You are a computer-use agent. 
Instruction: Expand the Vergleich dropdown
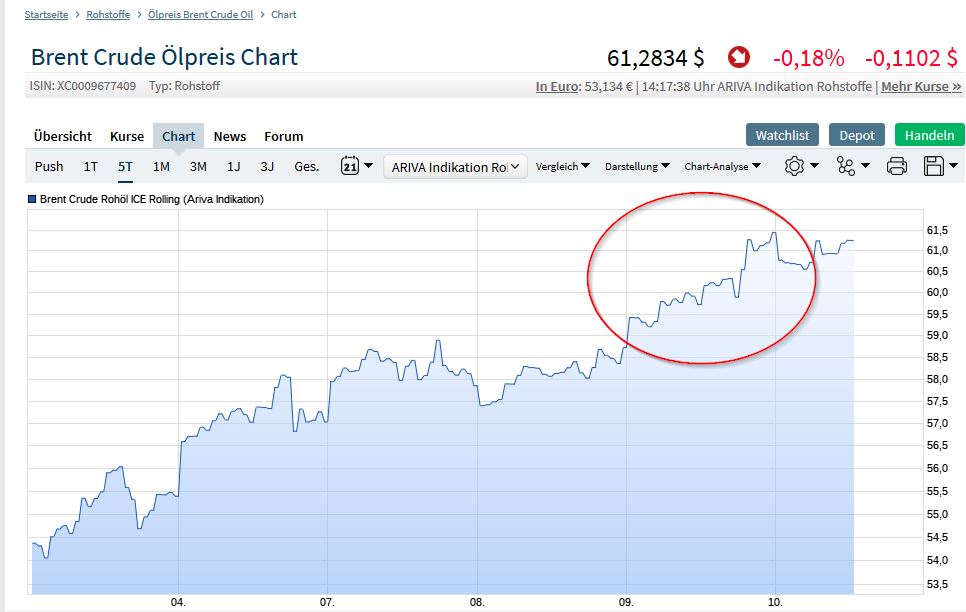[562, 167]
